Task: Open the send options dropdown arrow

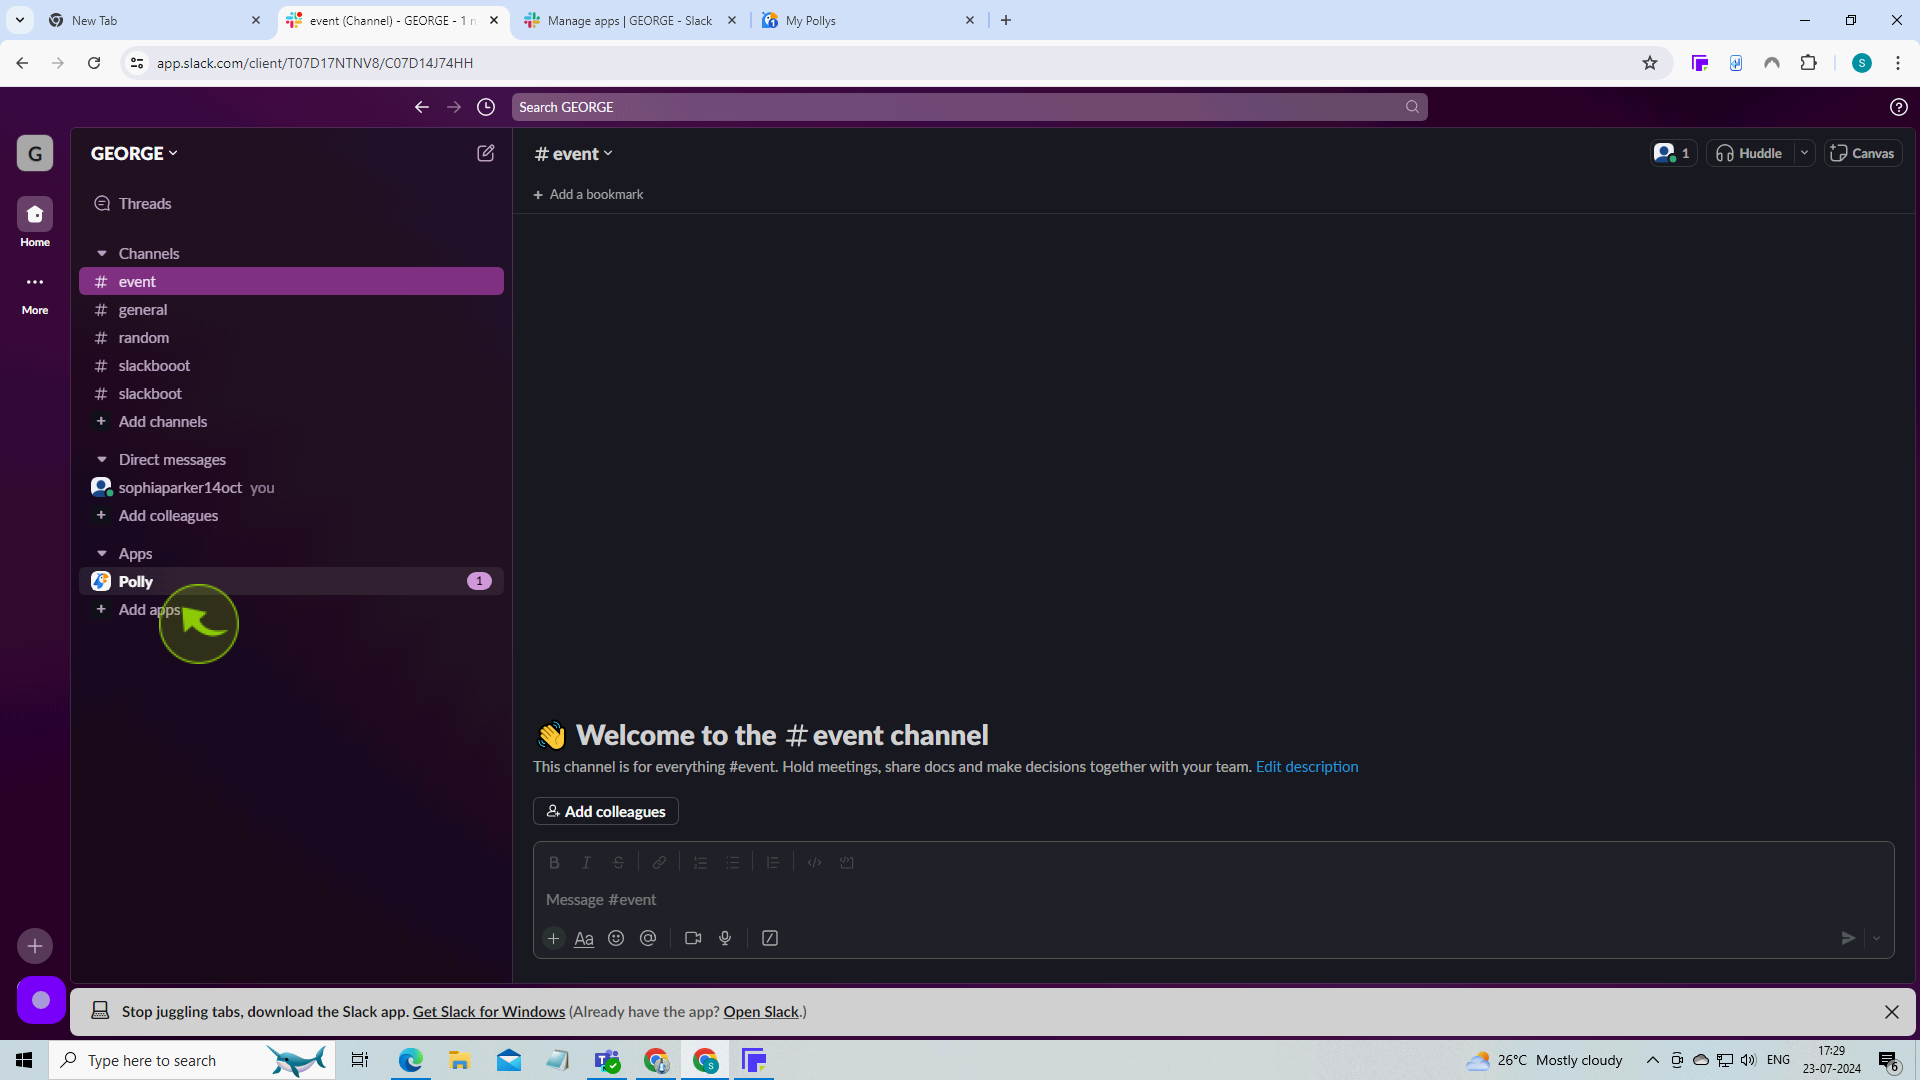Action: (x=1877, y=938)
